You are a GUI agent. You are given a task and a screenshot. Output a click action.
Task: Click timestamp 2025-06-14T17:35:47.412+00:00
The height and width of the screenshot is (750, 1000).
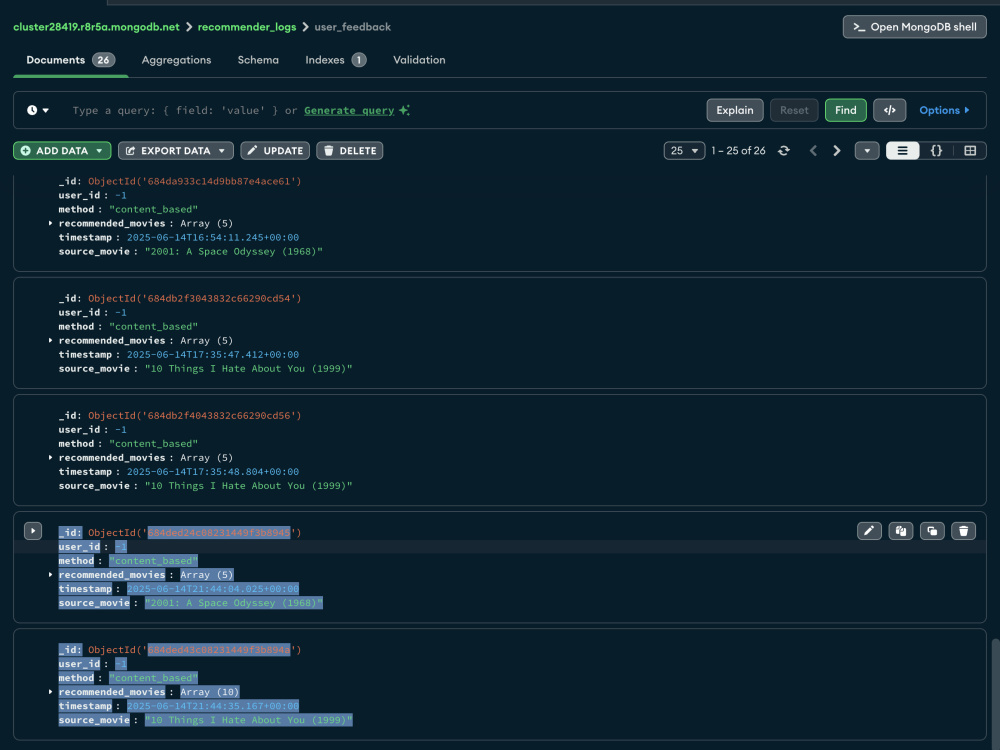click(213, 355)
